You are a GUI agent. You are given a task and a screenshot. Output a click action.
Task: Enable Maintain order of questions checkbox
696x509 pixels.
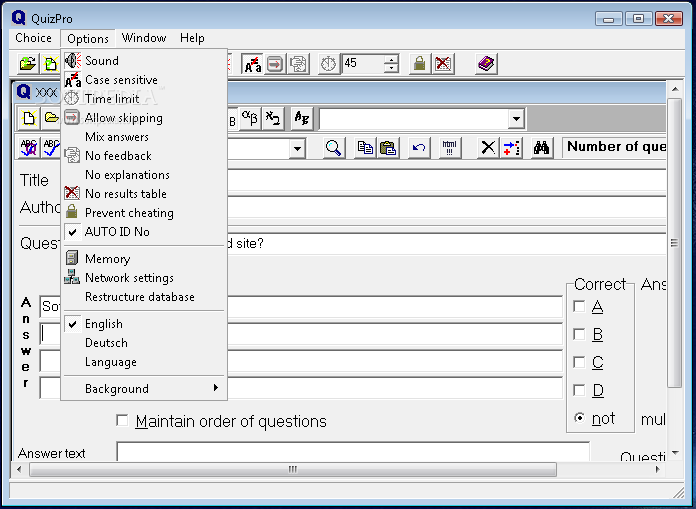tap(122, 420)
